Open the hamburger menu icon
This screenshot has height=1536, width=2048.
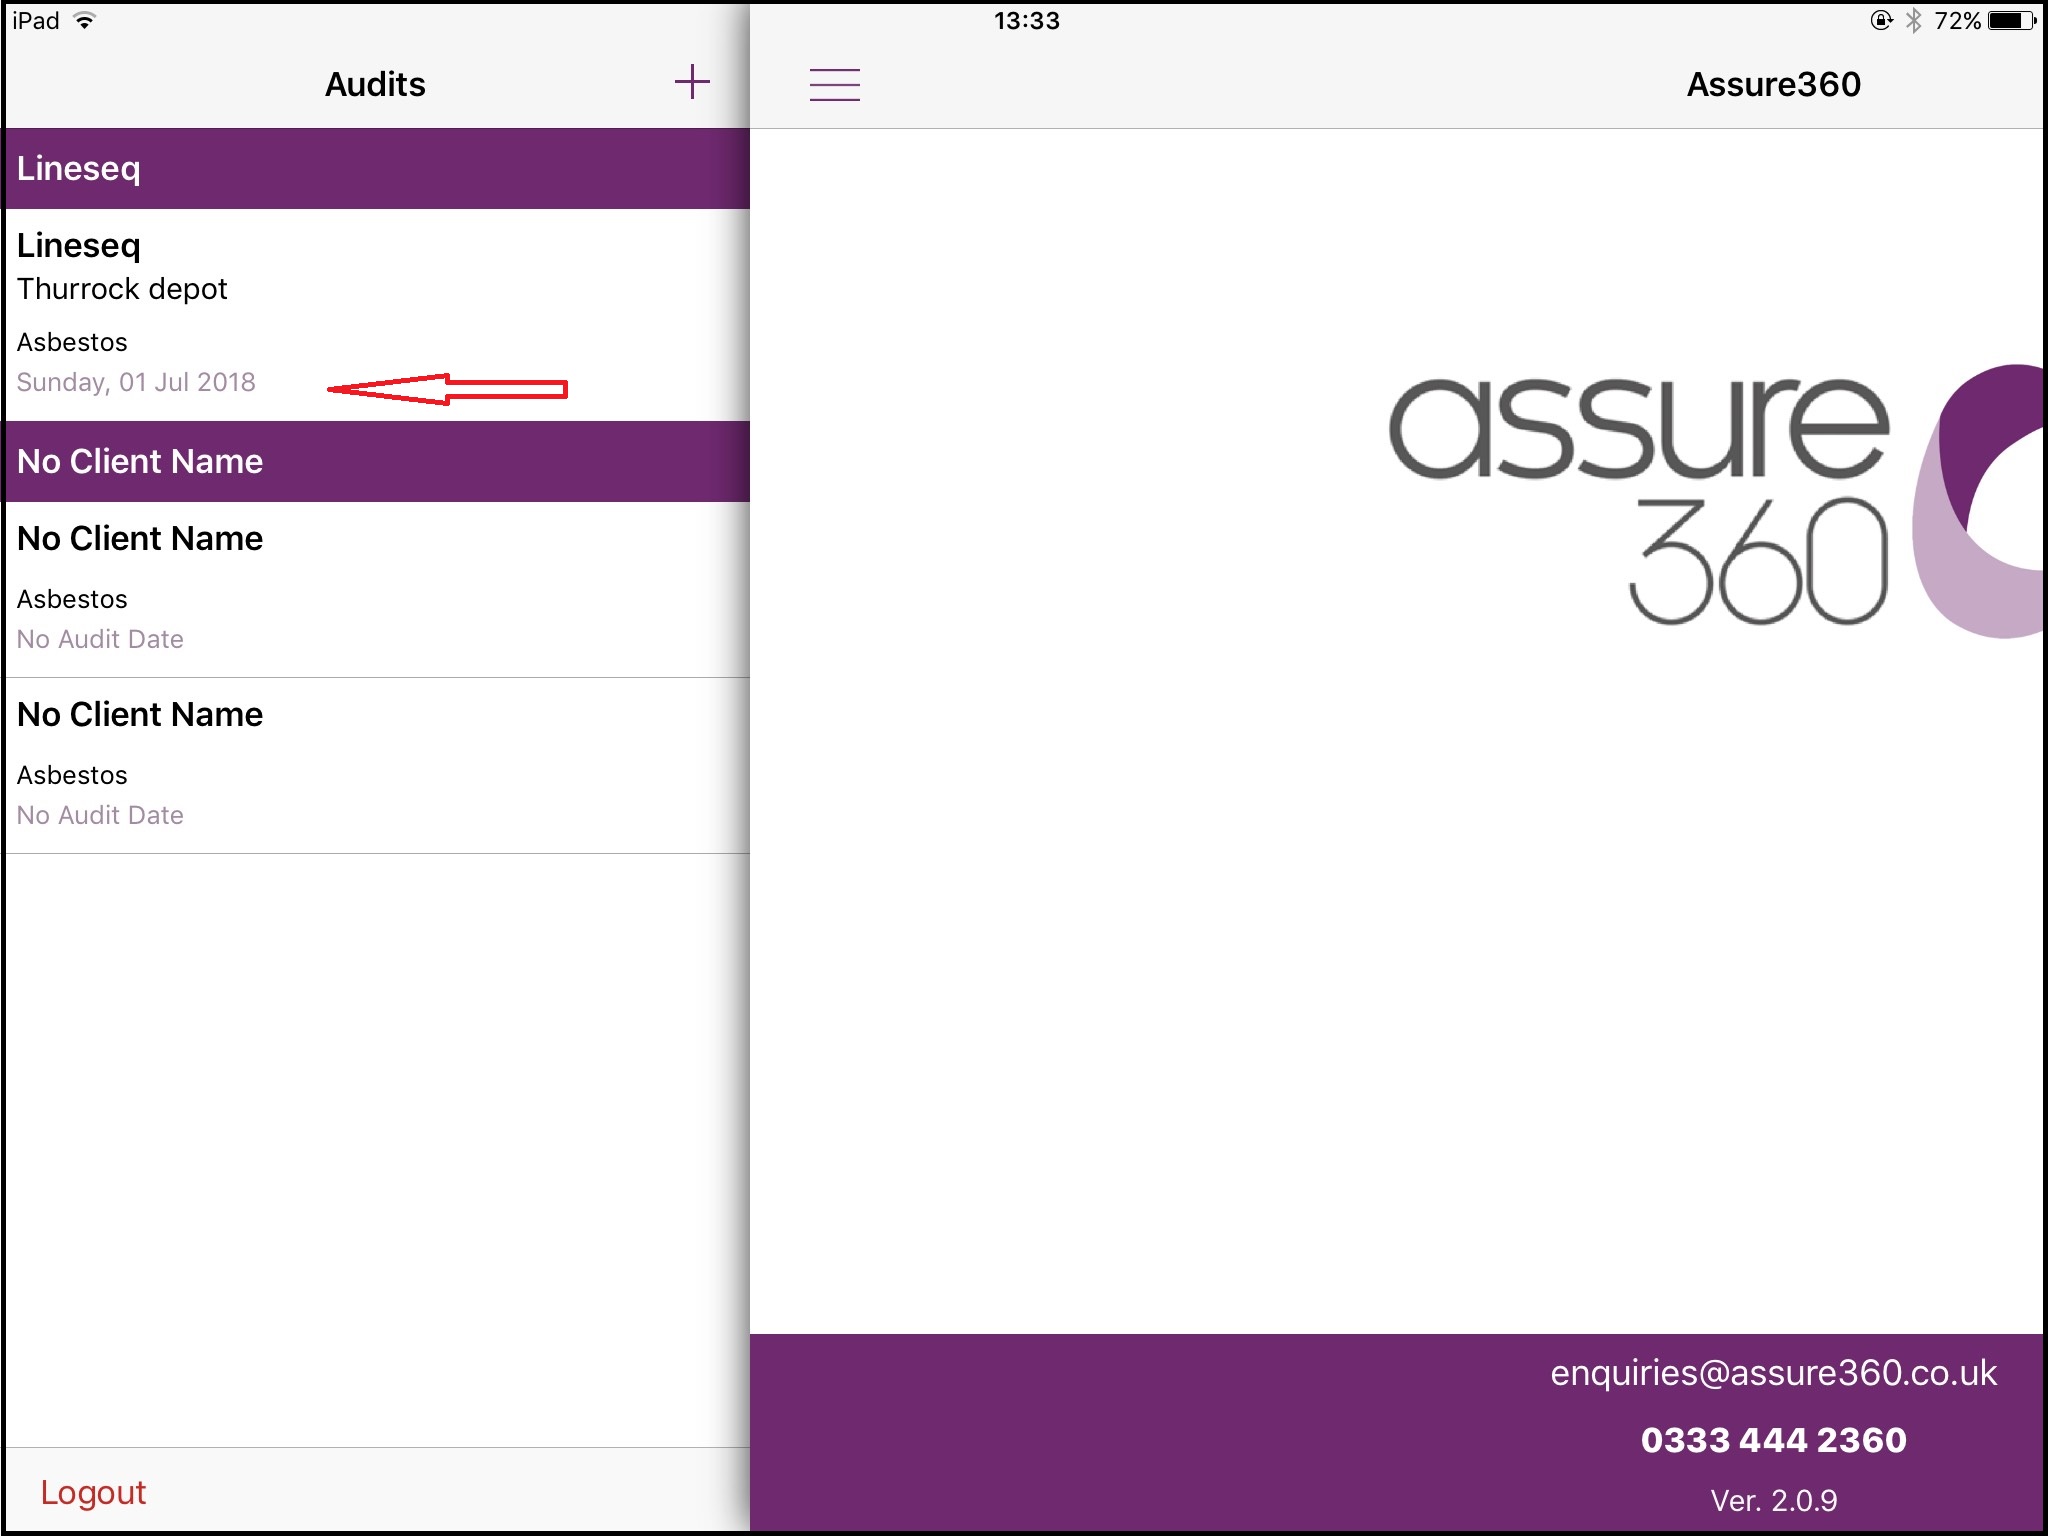coord(834,84)
